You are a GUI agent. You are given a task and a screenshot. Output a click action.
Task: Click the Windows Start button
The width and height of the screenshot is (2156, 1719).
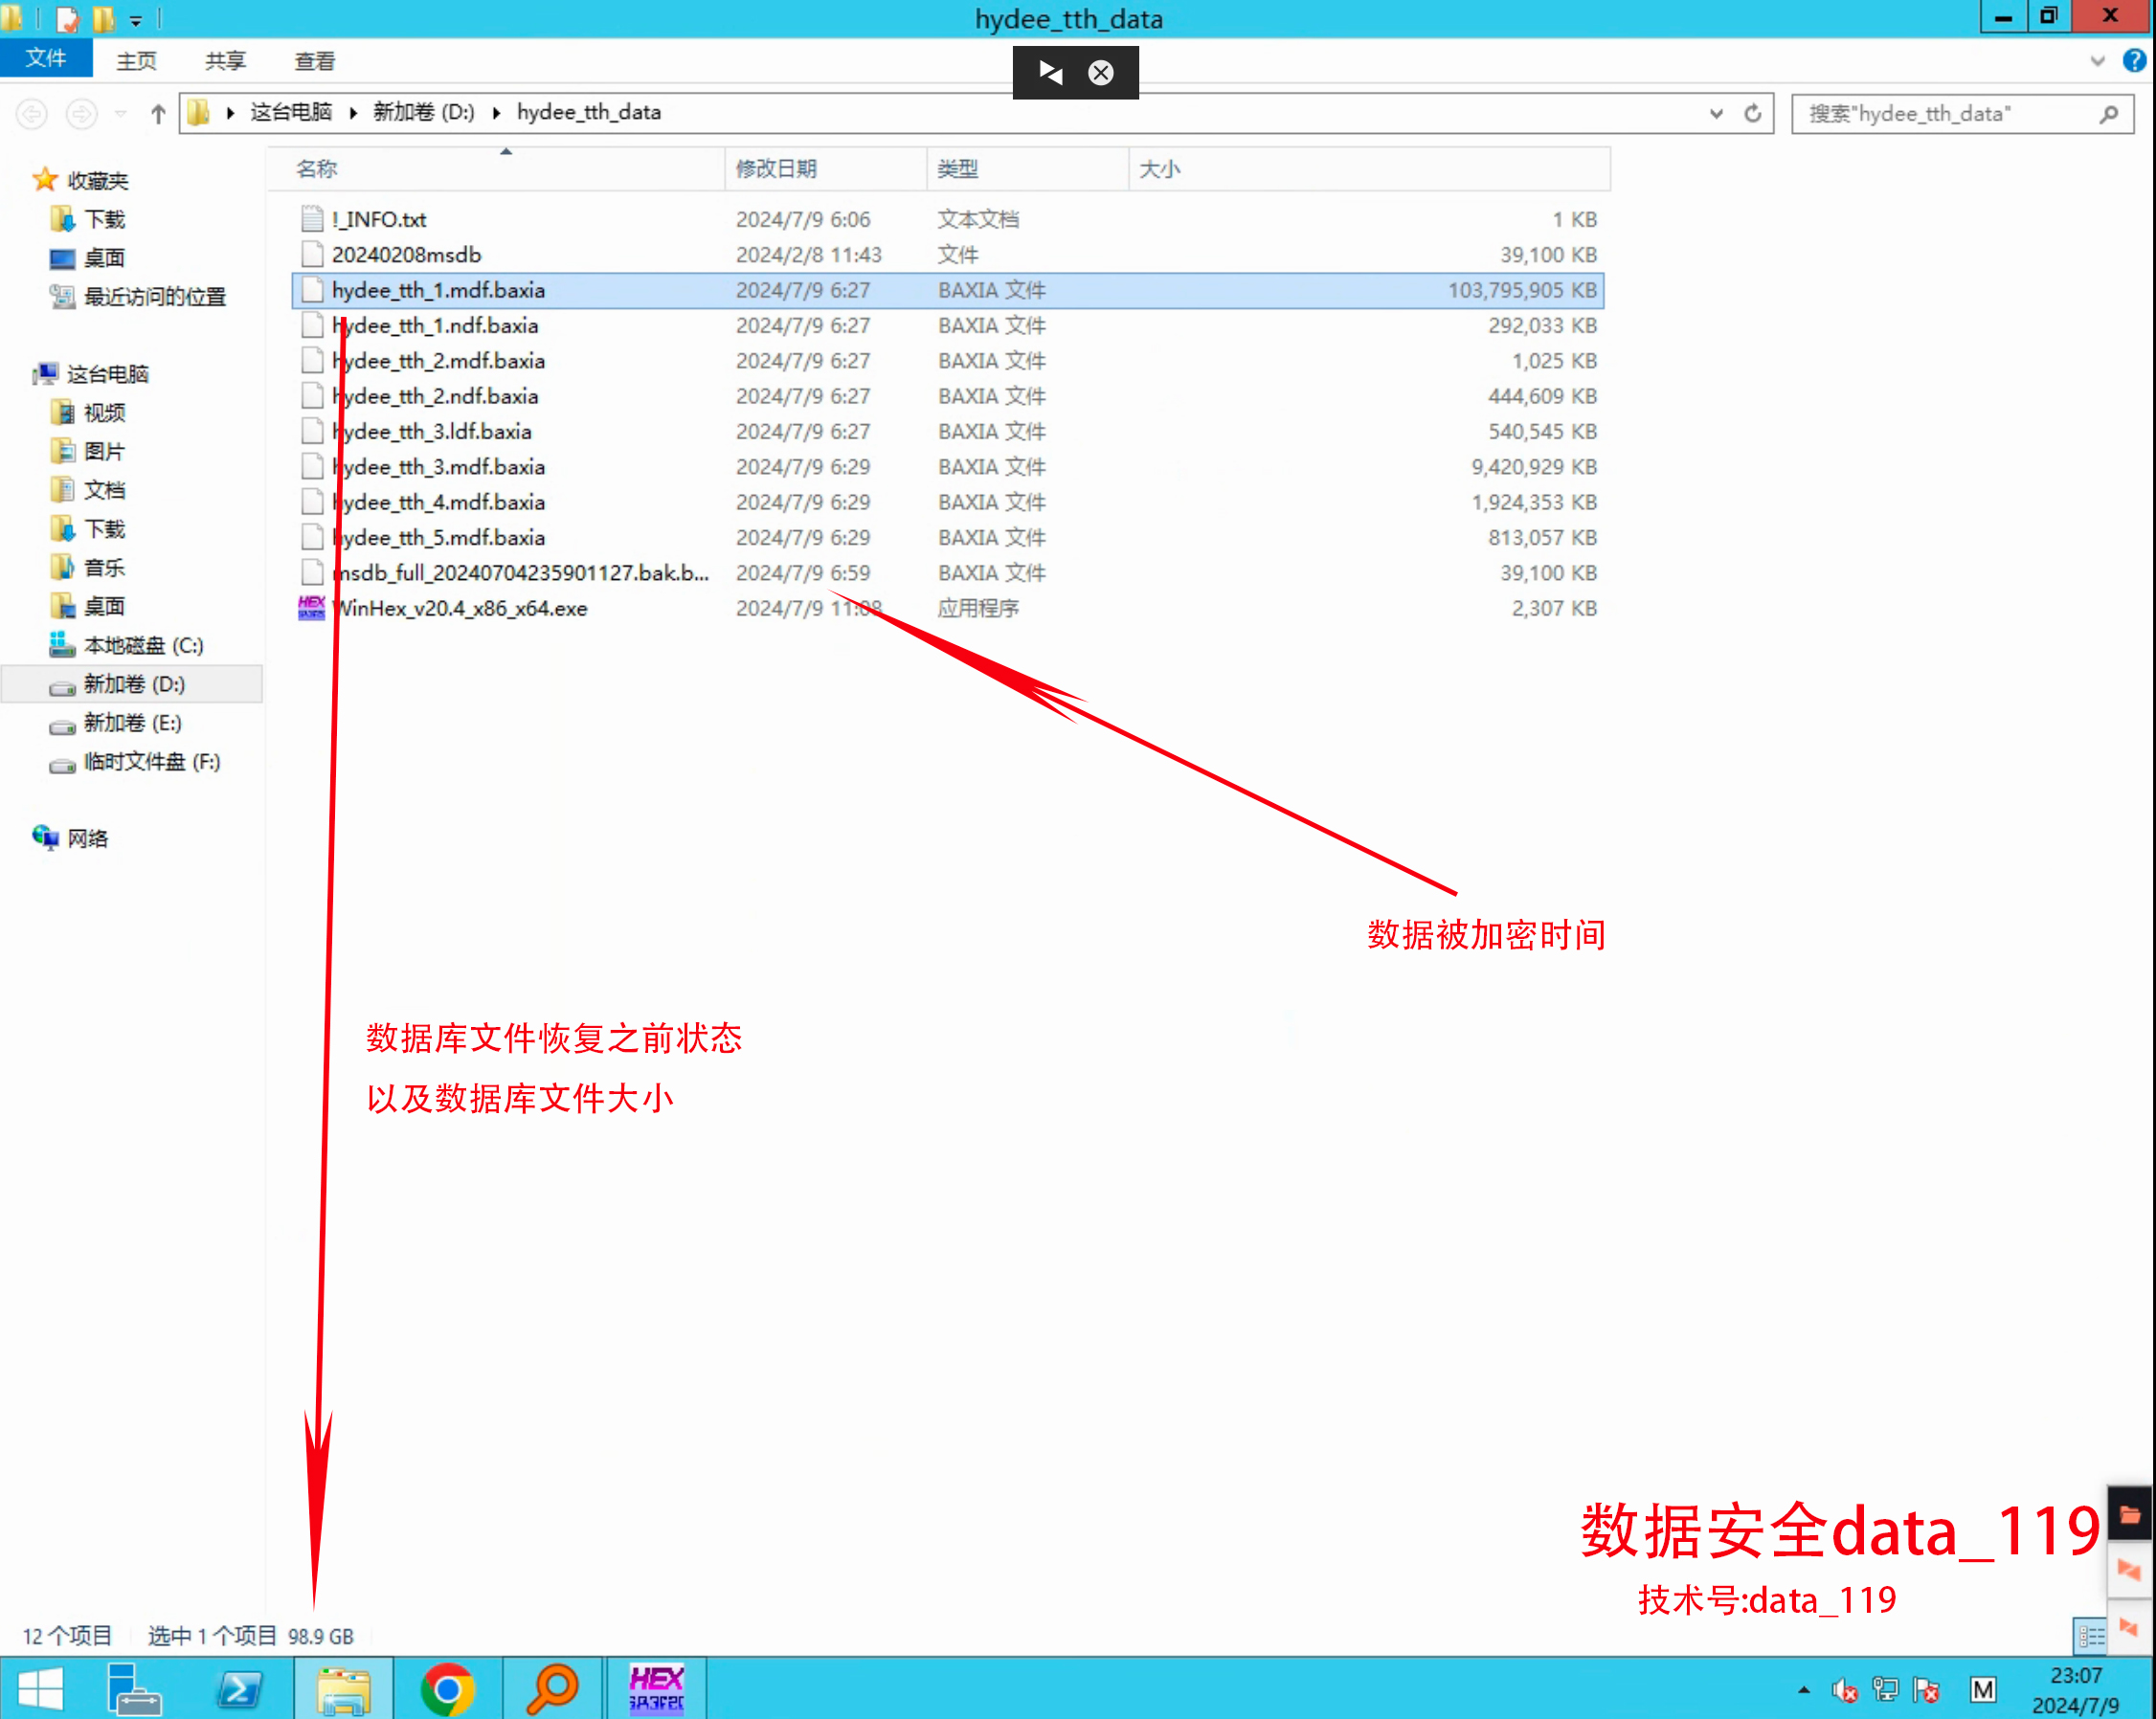pos(41,1689)
